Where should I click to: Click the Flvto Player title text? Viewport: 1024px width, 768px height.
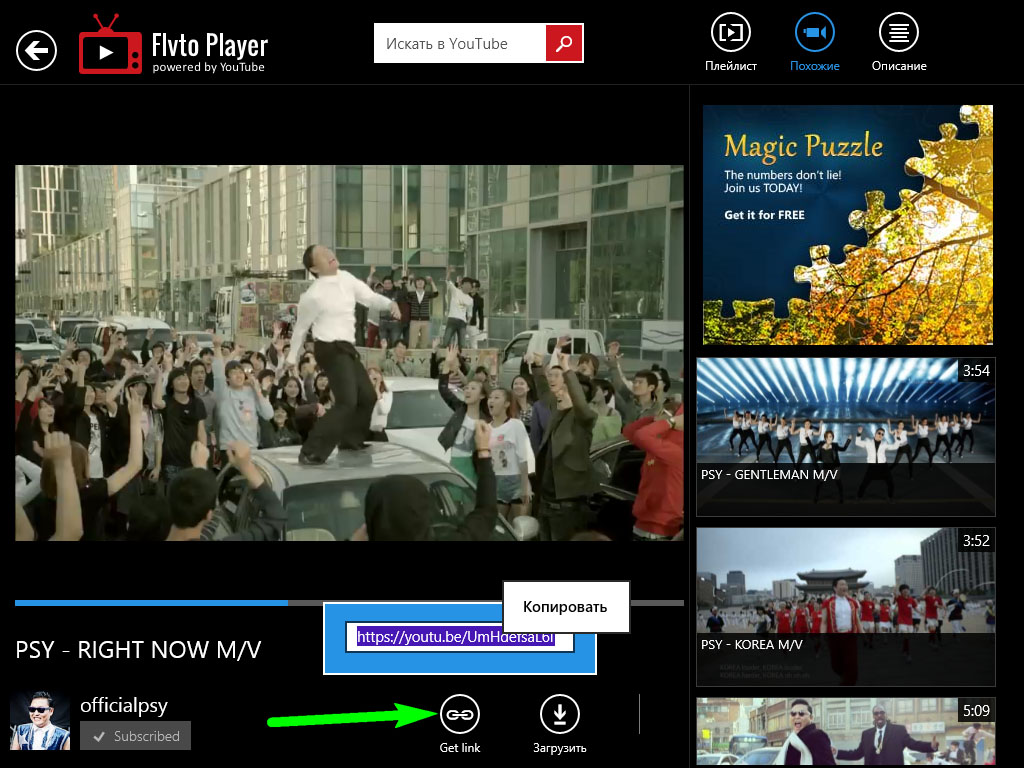click(x=210, y=45)
